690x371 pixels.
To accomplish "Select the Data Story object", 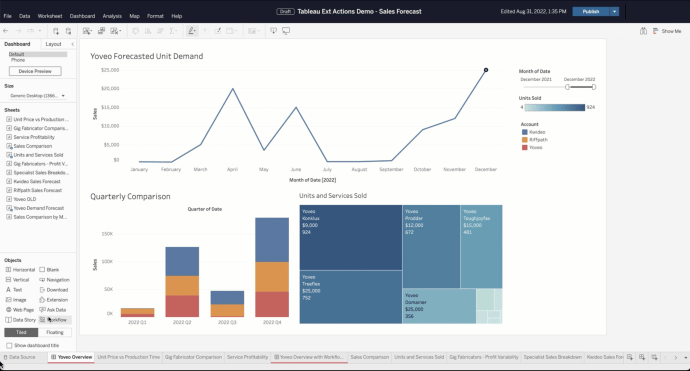I will pyautogui.click(x=20, y=320).
